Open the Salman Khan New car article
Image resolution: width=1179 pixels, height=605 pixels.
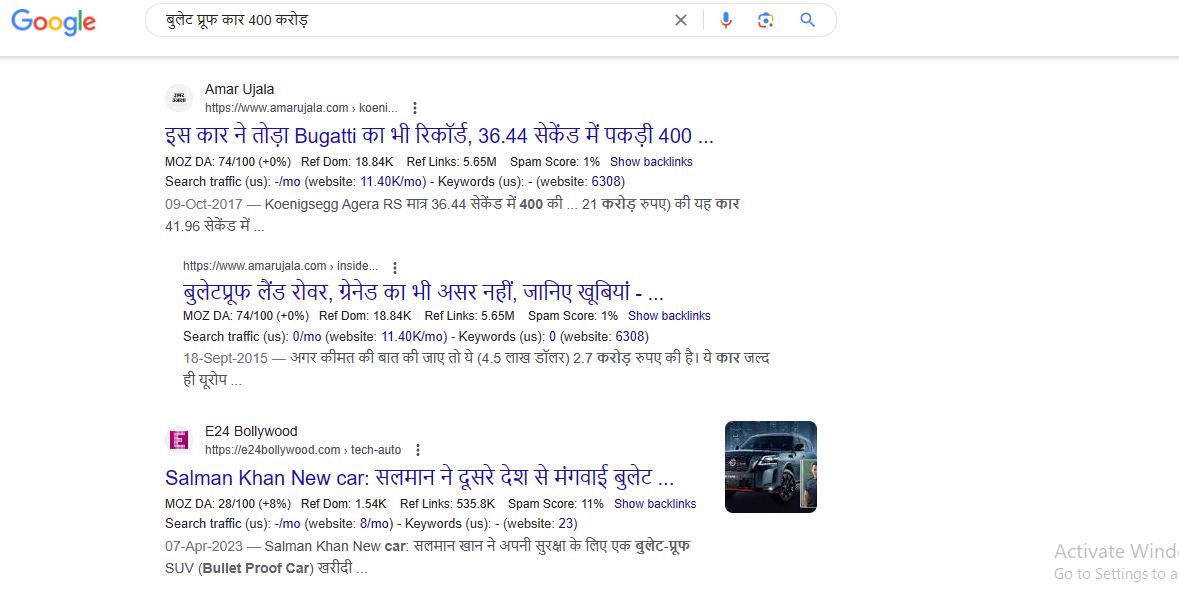(419, 478)
